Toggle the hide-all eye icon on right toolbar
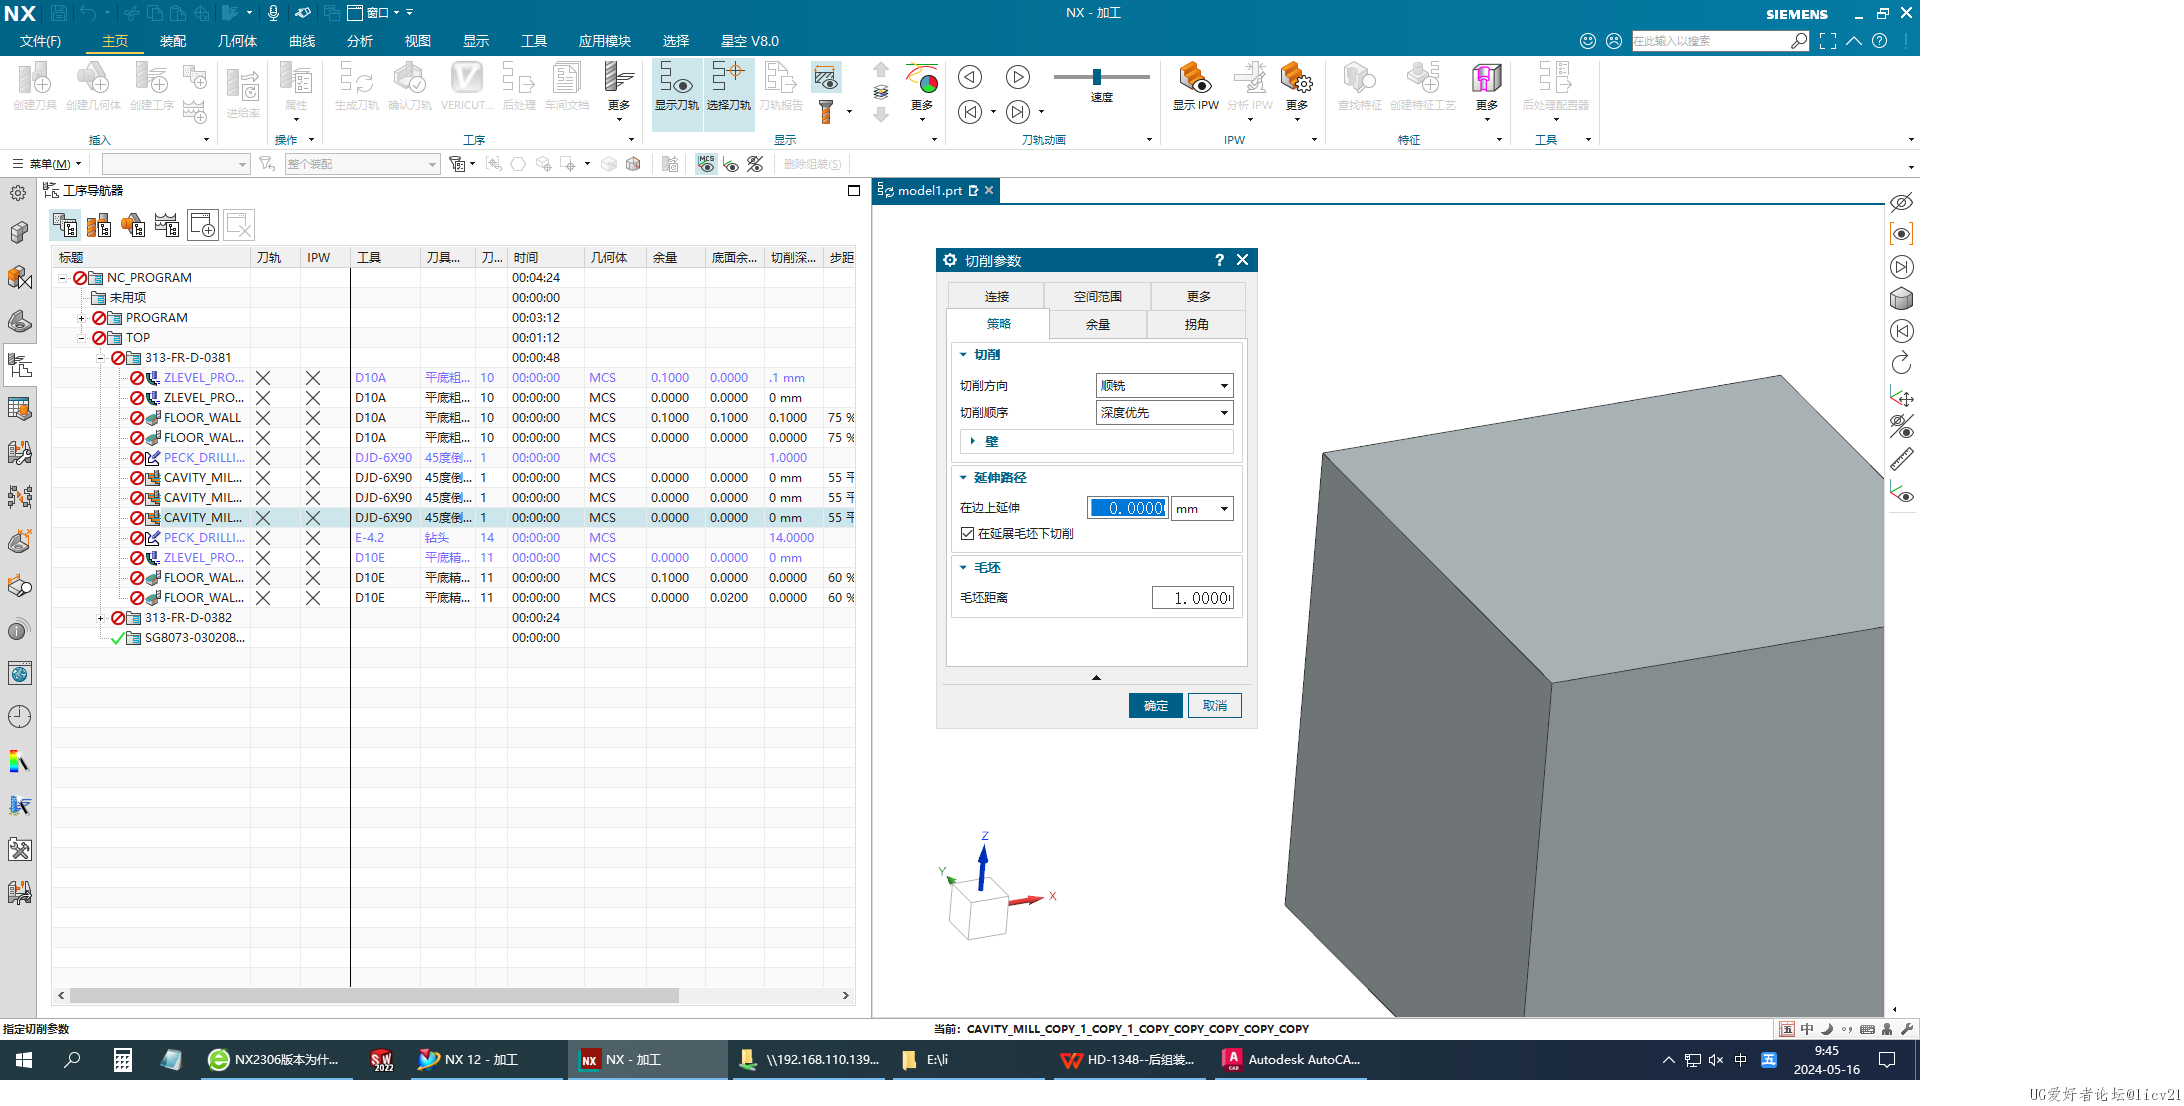 [1901, 202]
